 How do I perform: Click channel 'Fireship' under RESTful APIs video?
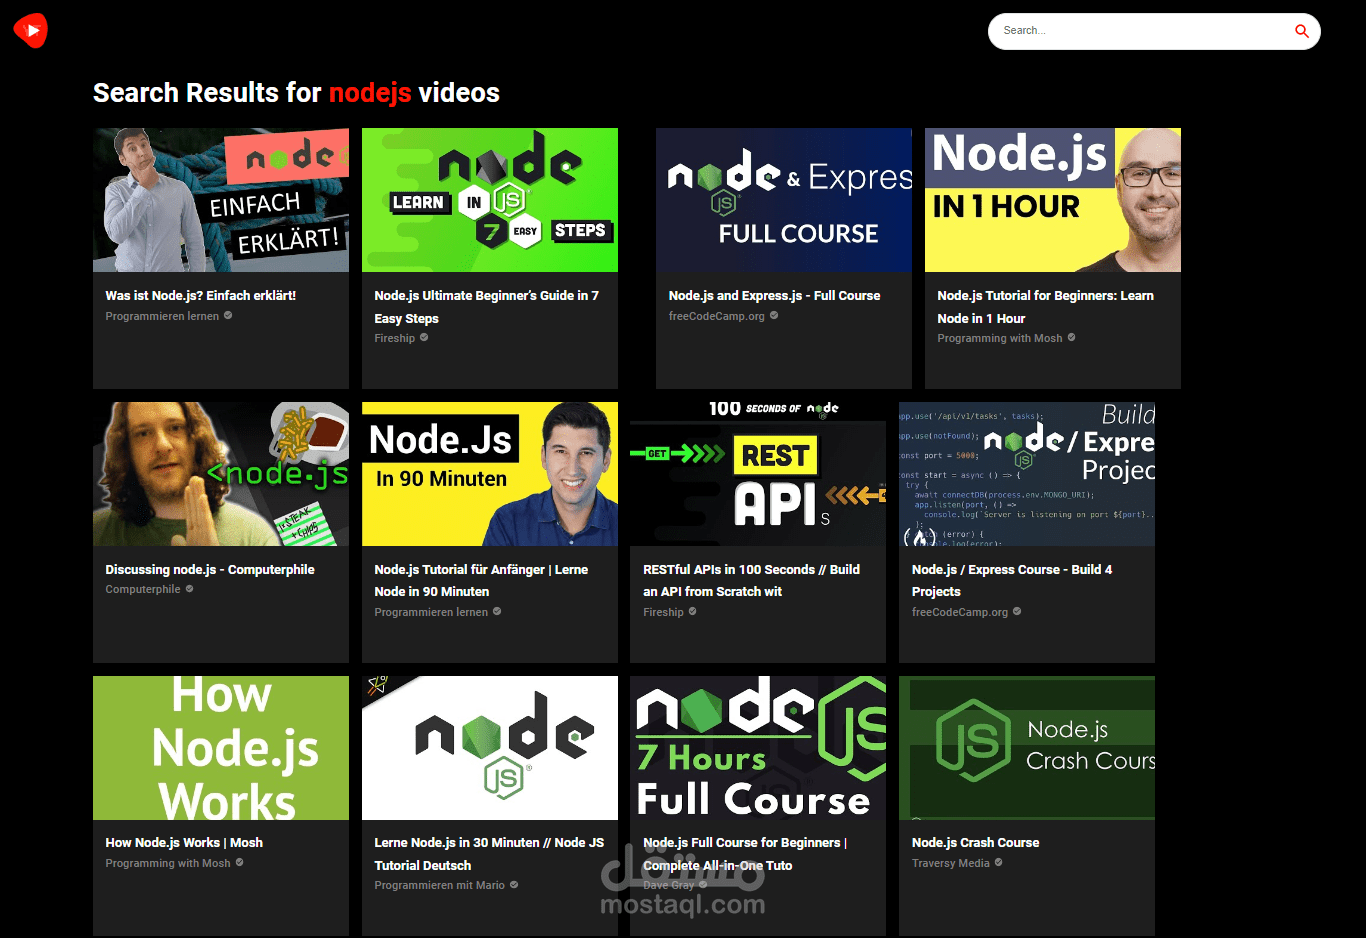coord(664,612)
